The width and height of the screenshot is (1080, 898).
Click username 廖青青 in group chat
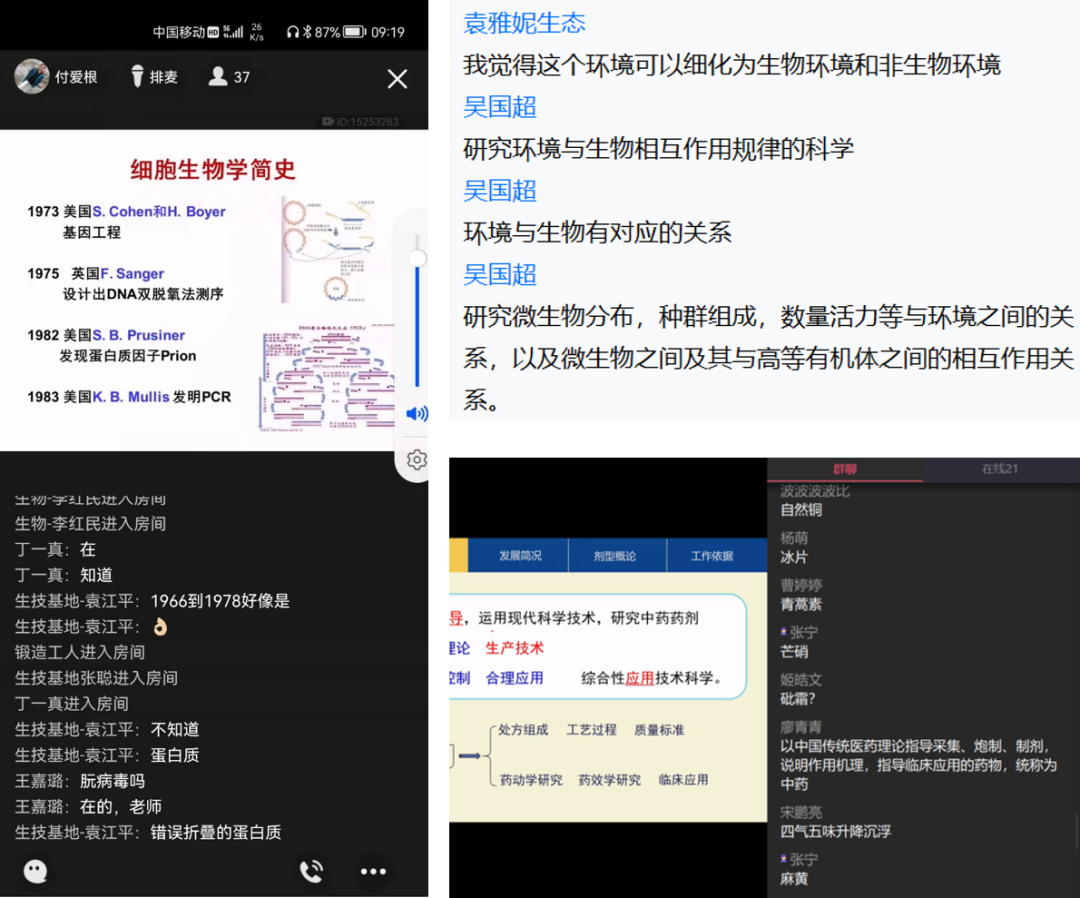801,727
